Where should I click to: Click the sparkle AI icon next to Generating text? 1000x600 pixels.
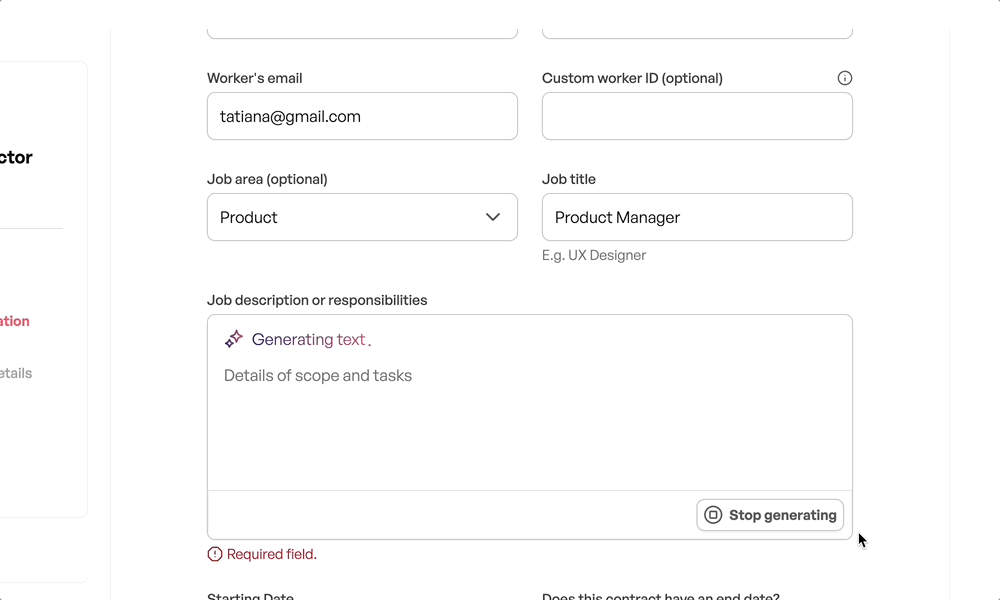(234, 339)
